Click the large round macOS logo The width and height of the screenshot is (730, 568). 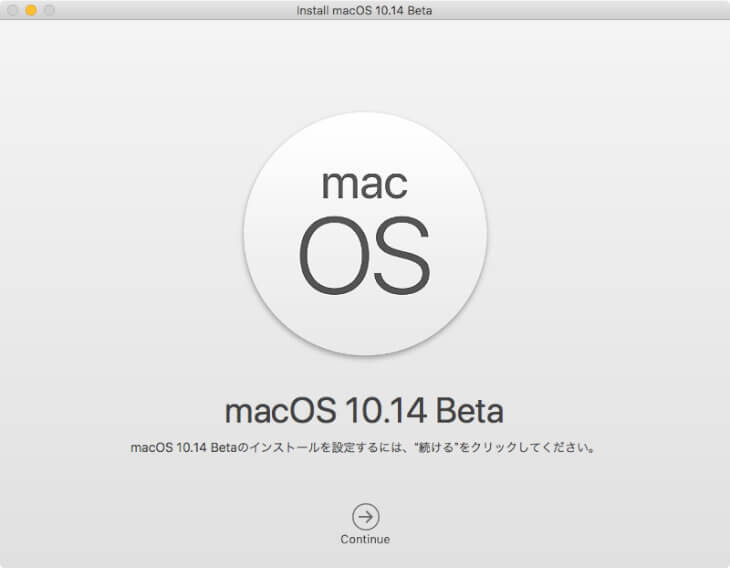coord(365,233)
